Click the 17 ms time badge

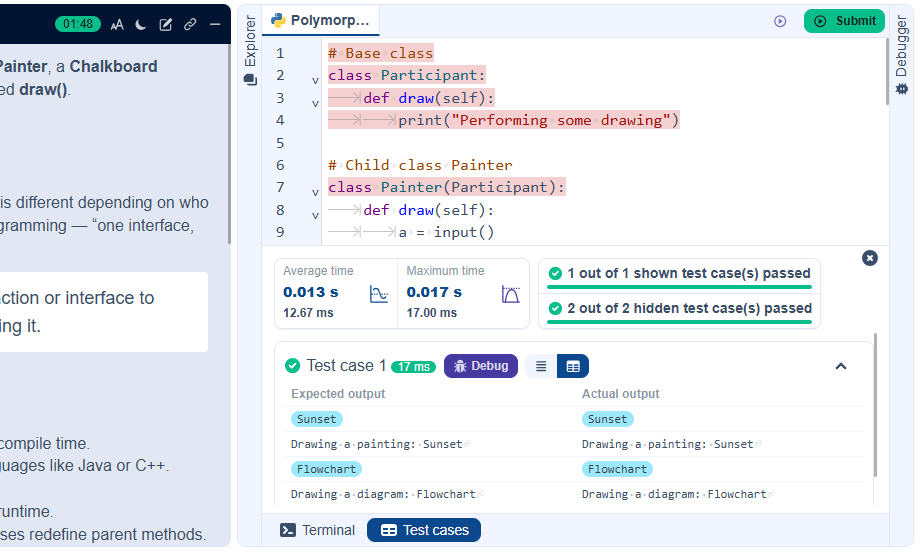click(x=414, y=367)
